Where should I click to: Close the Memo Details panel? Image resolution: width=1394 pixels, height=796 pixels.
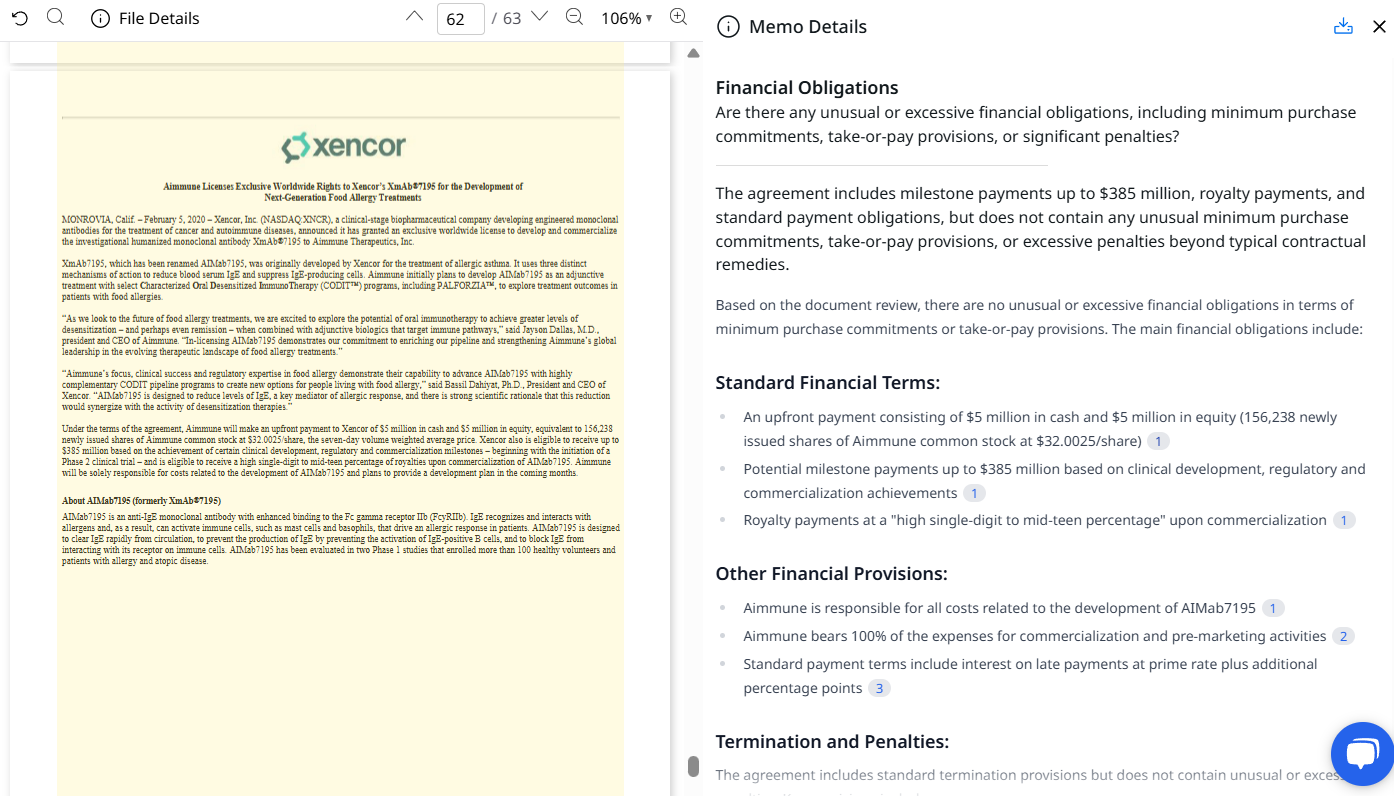[x=1379, y=27]
